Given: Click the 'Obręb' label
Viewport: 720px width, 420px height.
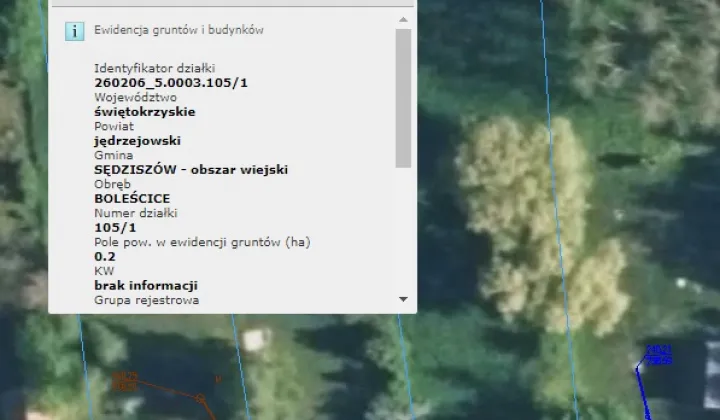Looking at the screenshot, I should click(112, 185).
